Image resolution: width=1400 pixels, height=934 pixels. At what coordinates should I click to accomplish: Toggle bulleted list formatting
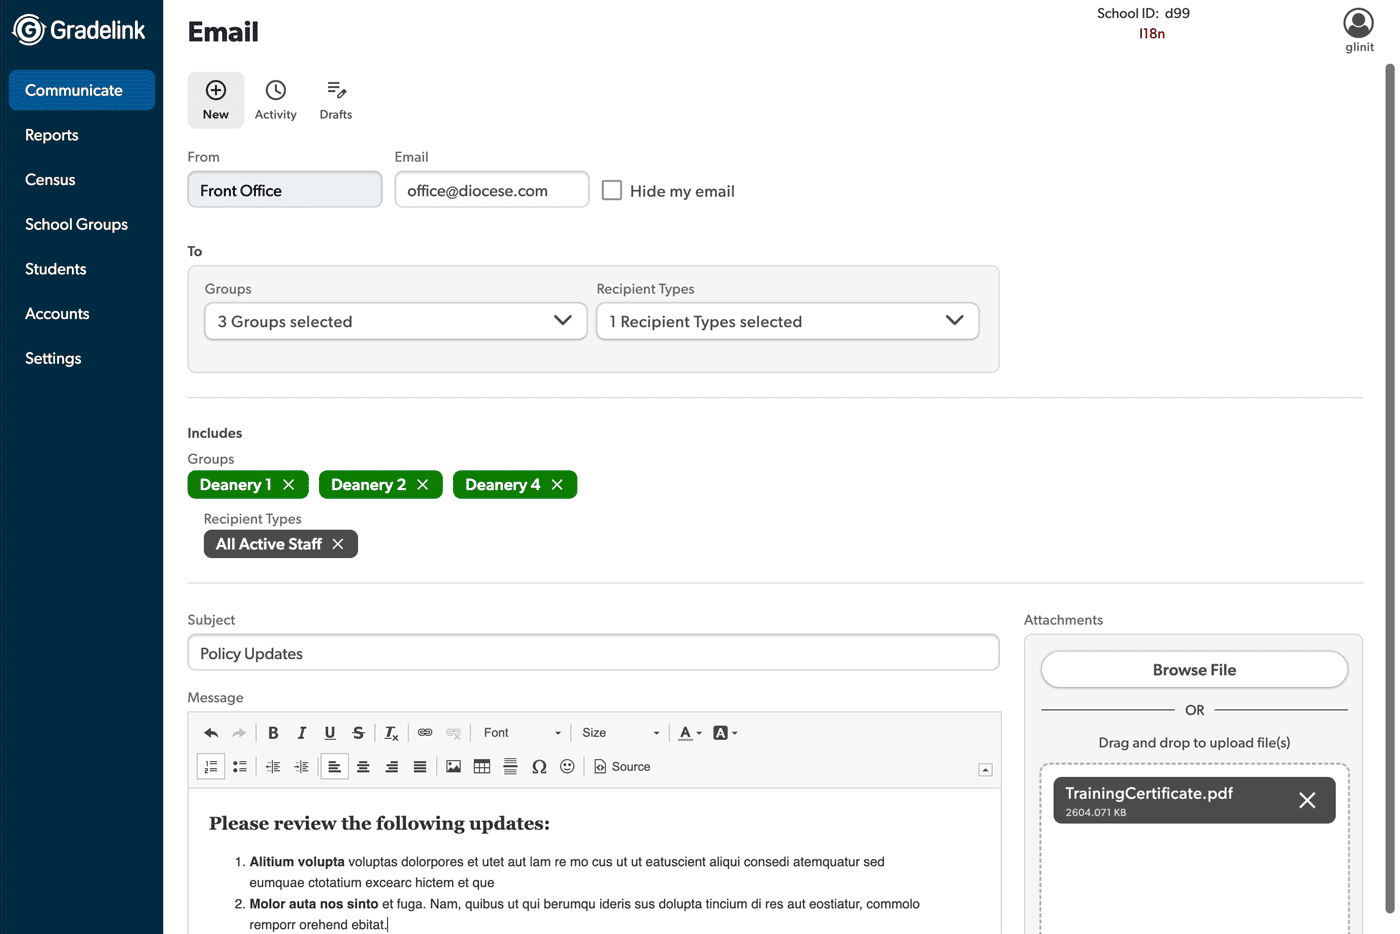coord(240,767)
